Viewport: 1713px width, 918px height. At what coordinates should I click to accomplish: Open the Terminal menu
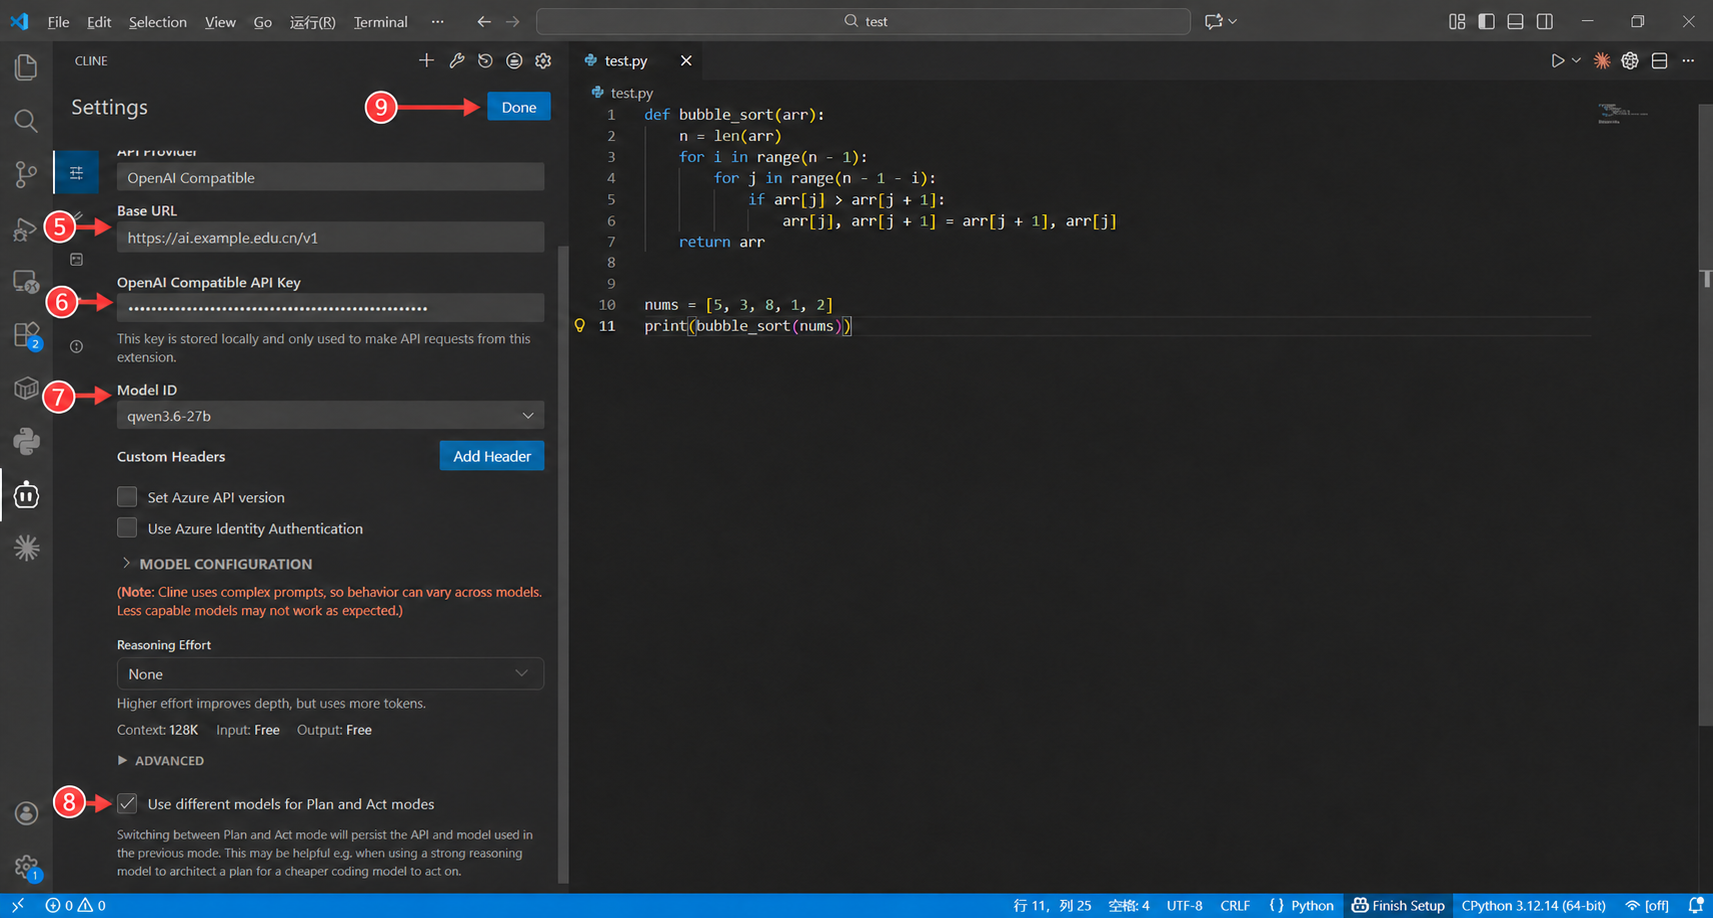pyautogui.click(x=380, y=21)
